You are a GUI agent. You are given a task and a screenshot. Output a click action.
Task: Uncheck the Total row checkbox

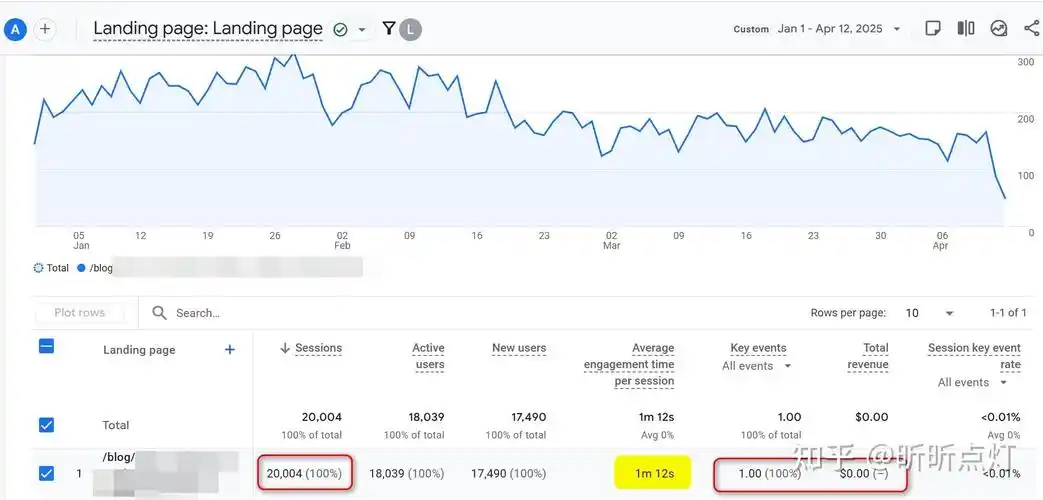click(x=46, y=425)
